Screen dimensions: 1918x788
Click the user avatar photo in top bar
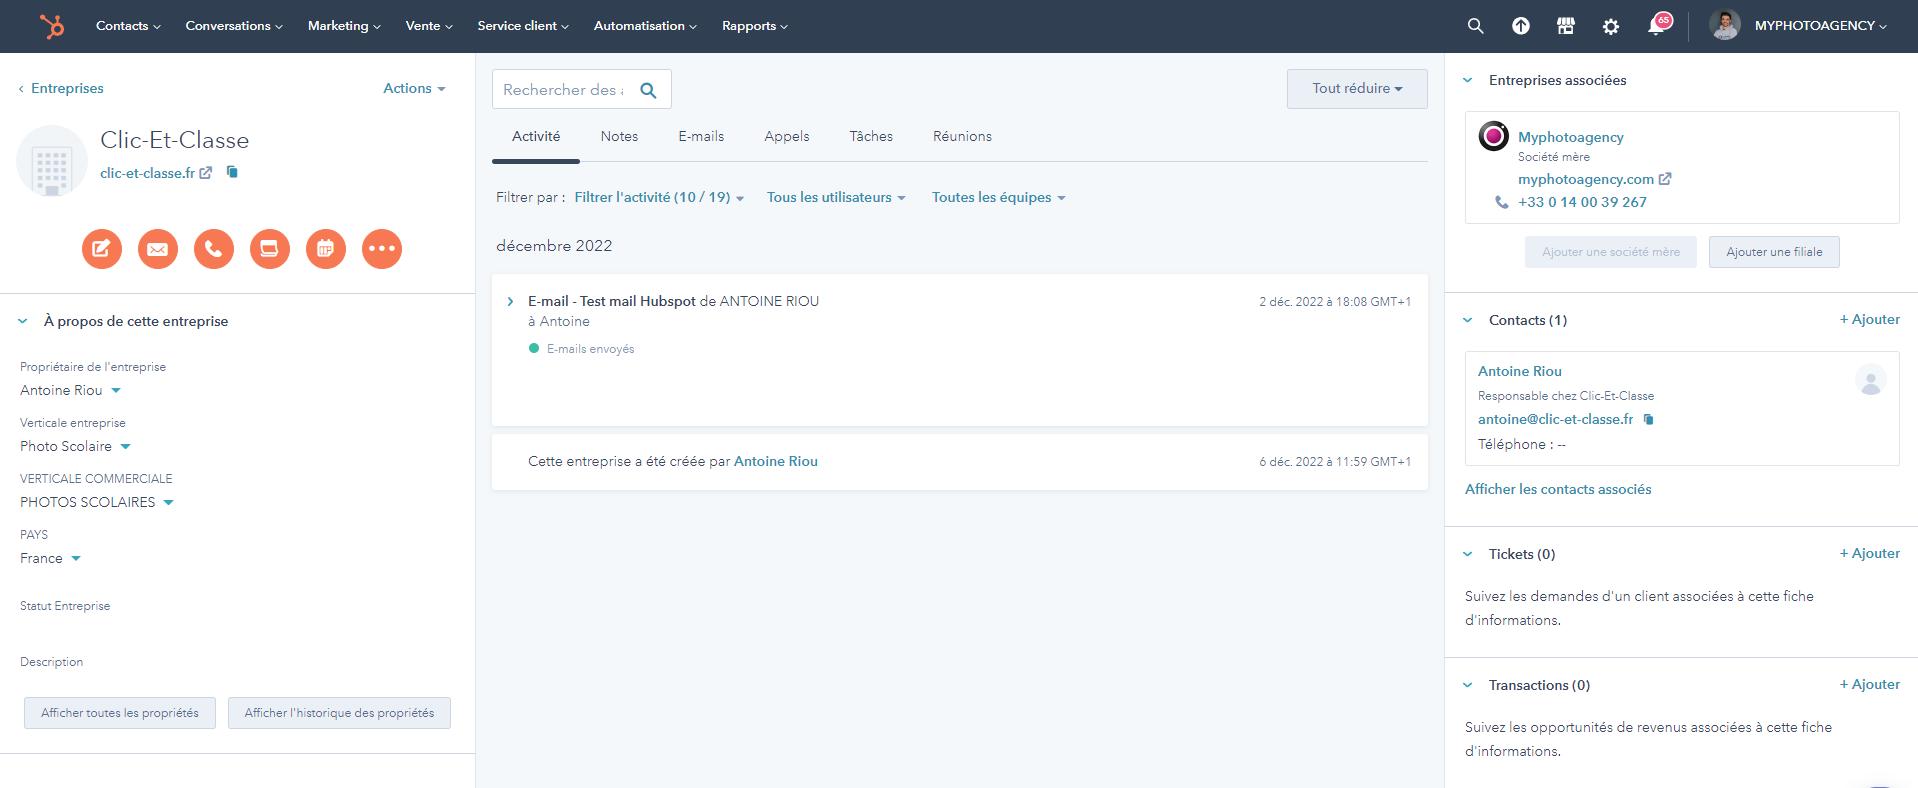(x=1725, y=26)
